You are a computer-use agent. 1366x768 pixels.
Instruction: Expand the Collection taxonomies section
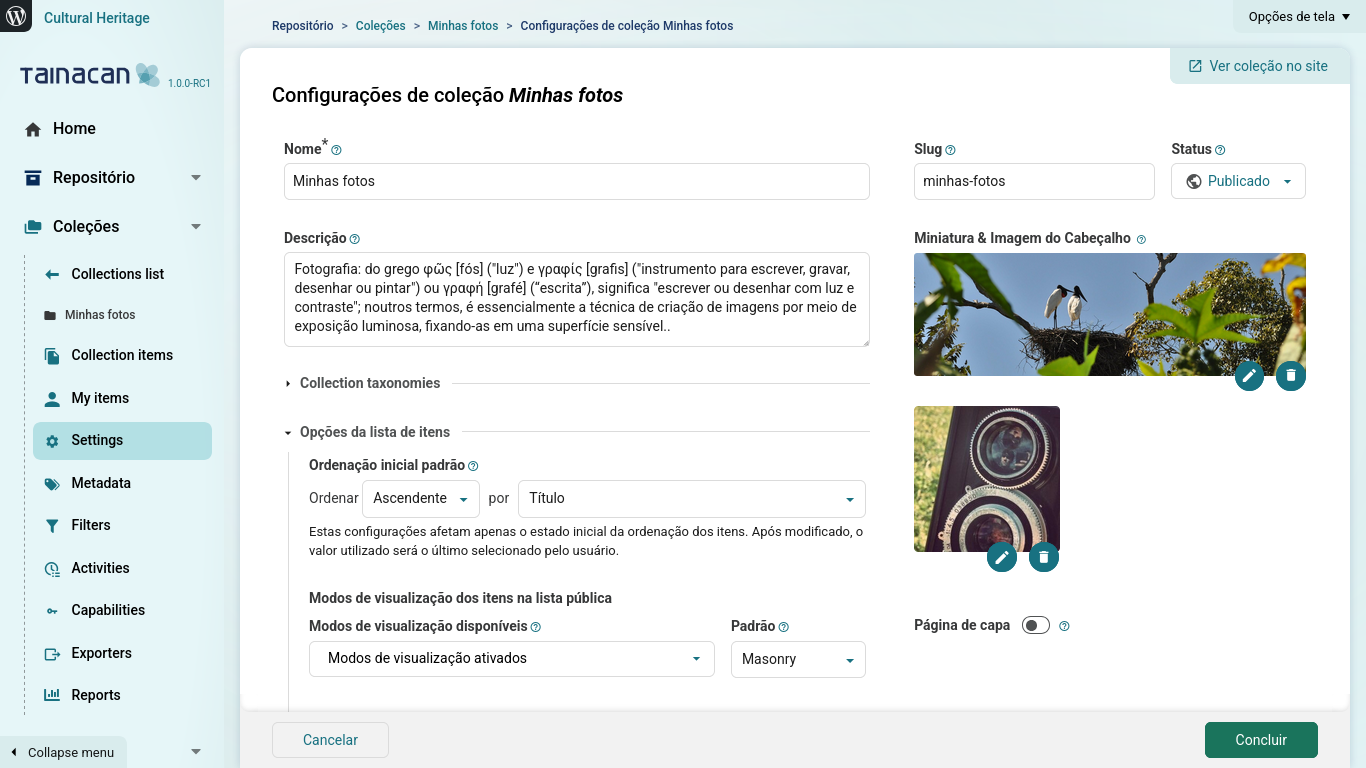point(369,383)
